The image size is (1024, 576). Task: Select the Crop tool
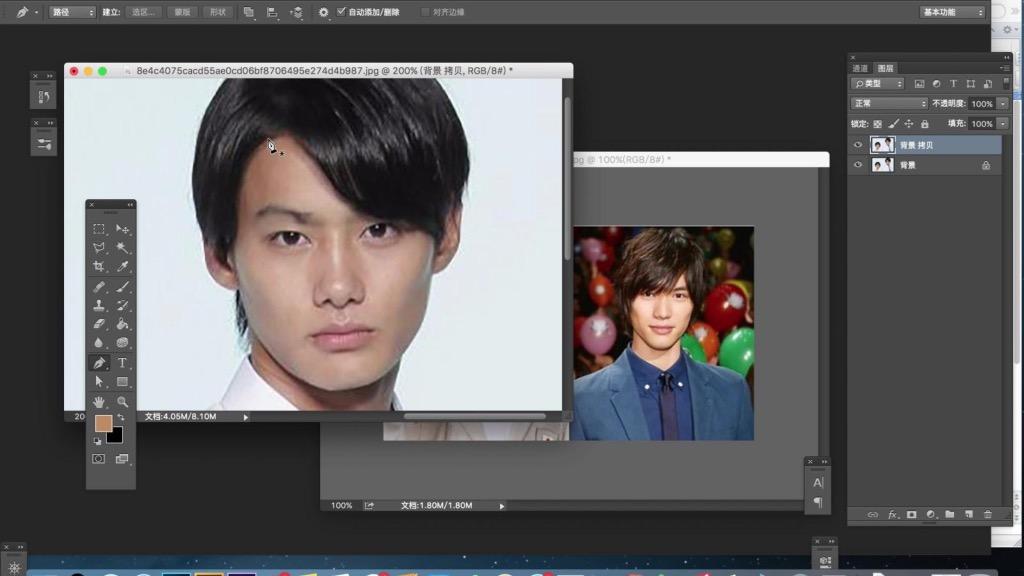99,266
